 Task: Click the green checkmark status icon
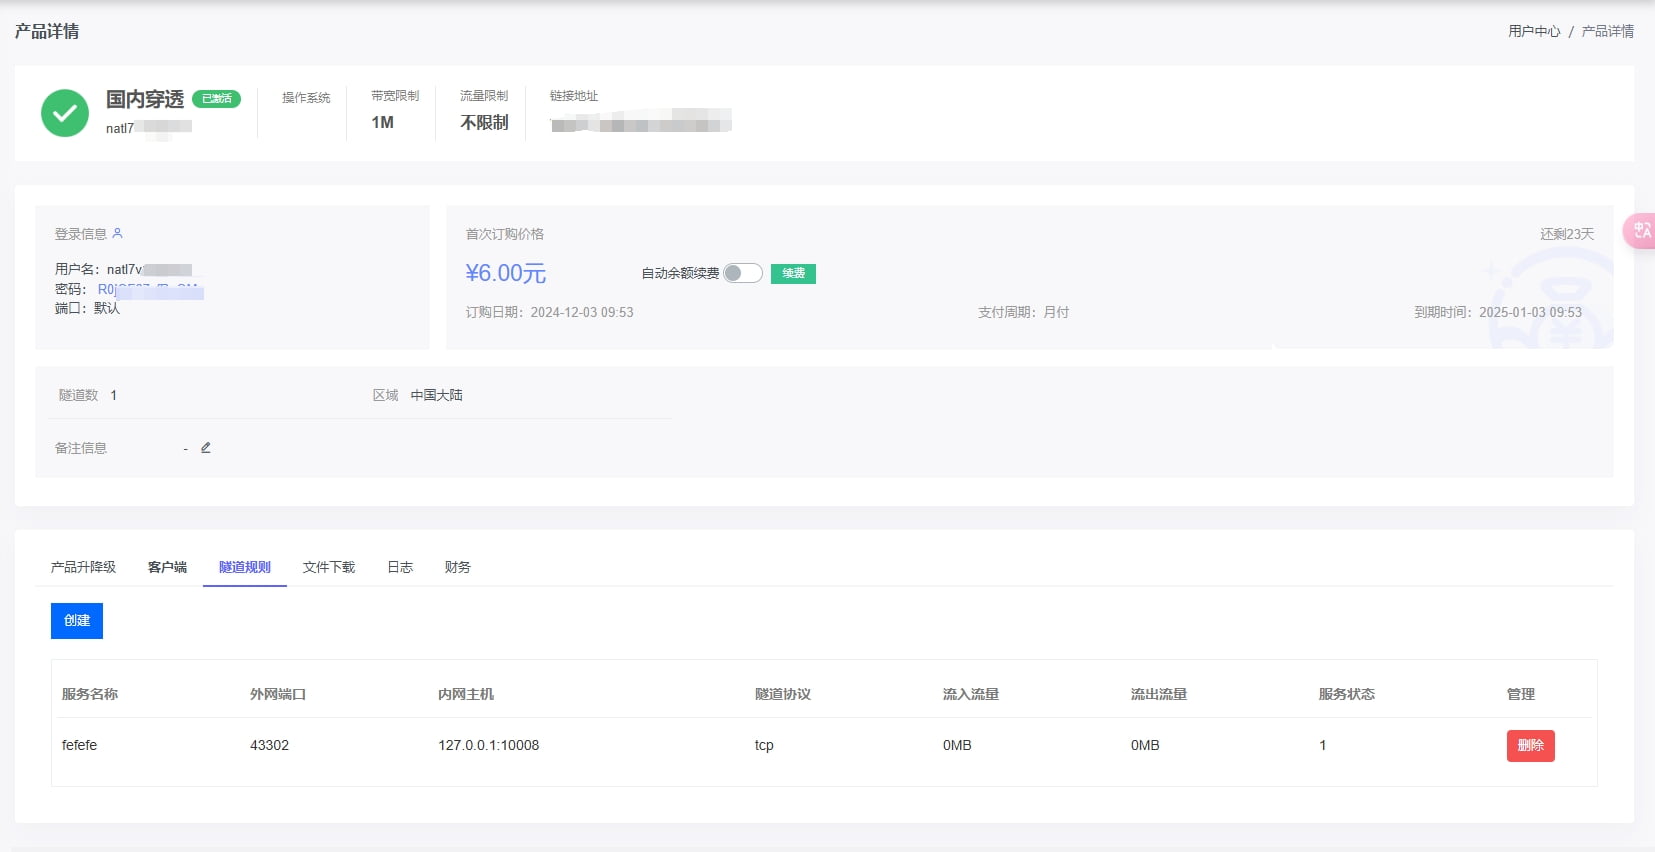tap(65, 113)
